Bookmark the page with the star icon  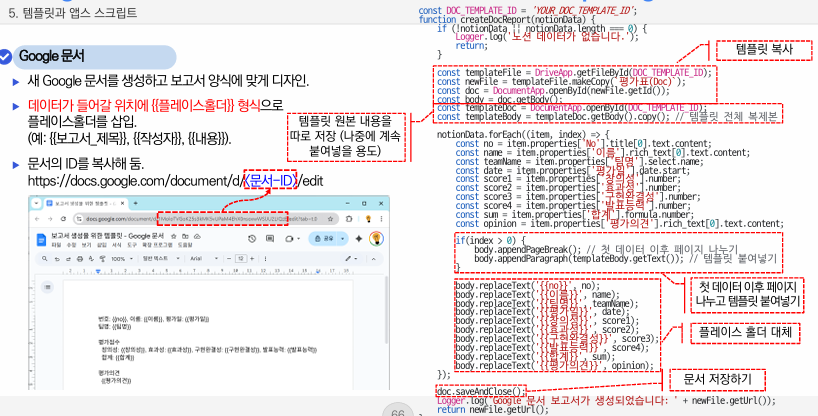point(330,219)
